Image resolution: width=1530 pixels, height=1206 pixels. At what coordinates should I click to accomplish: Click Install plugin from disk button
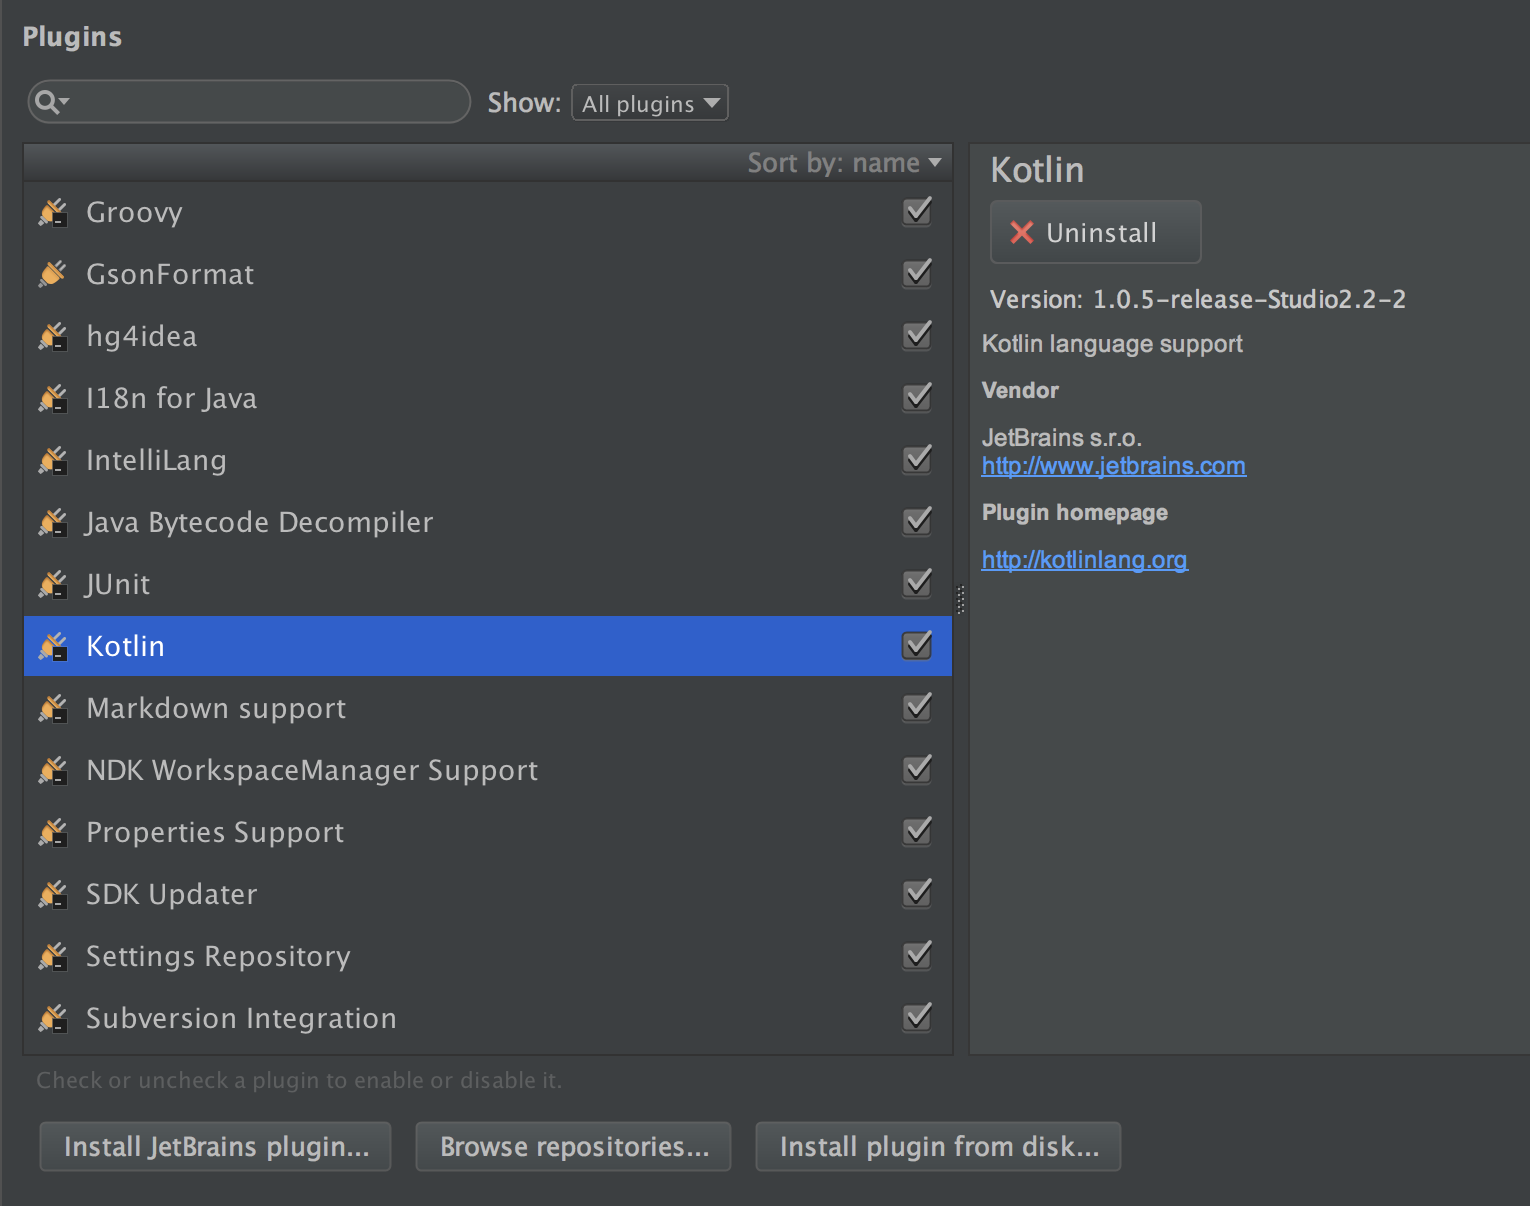(x=938, y=1146)
